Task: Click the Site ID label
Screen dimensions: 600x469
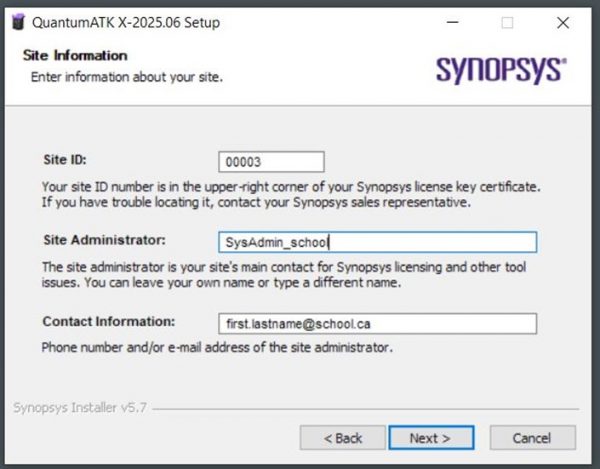Action: point(65,160)
